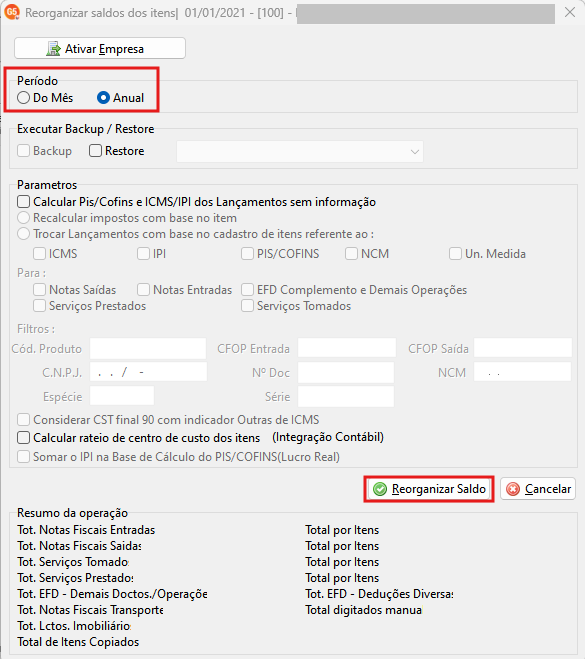This screenshot has height=659, width=585.
Task: Click the Ativar Empresa button
Action: pos(100,48)
